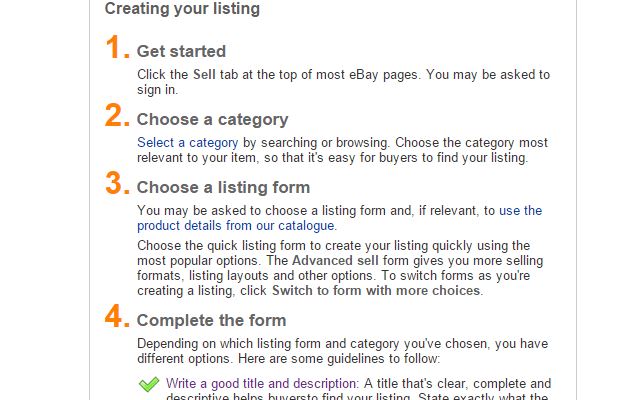Click the orange step number 4

117,316
